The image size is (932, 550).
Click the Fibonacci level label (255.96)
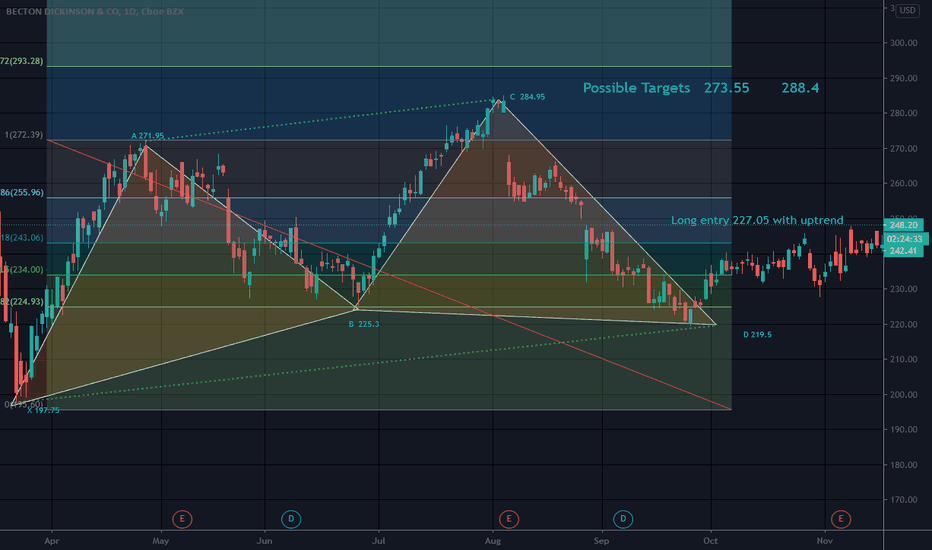point(21,193)
